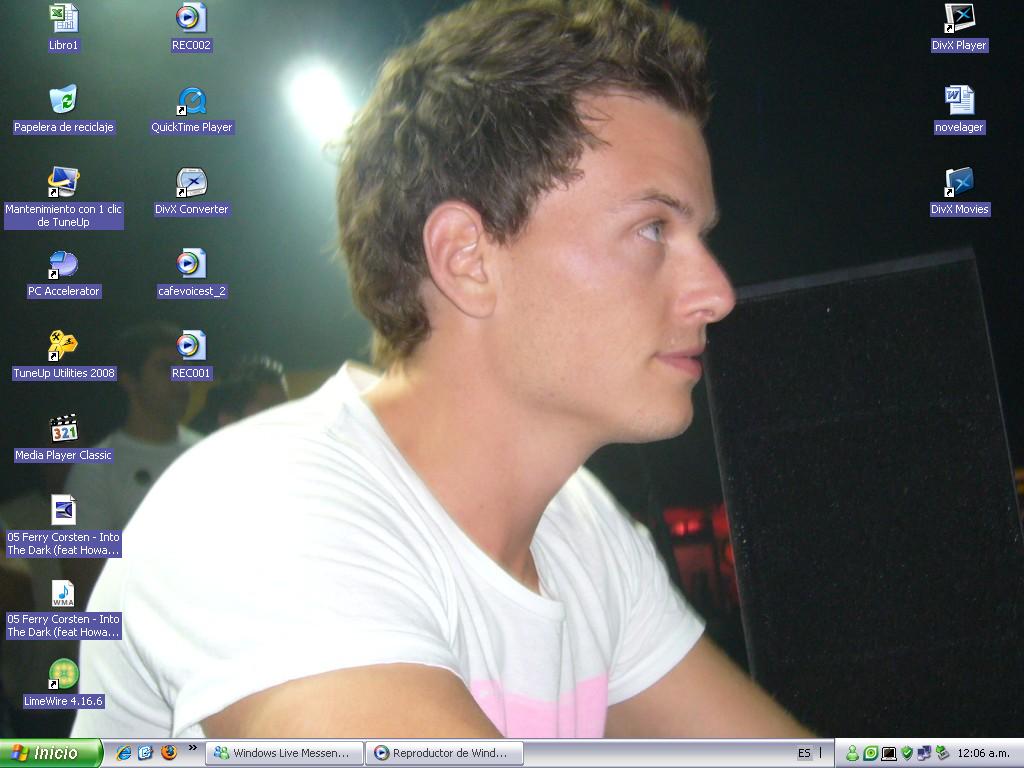Click the system tray clock

pos(983,753)
